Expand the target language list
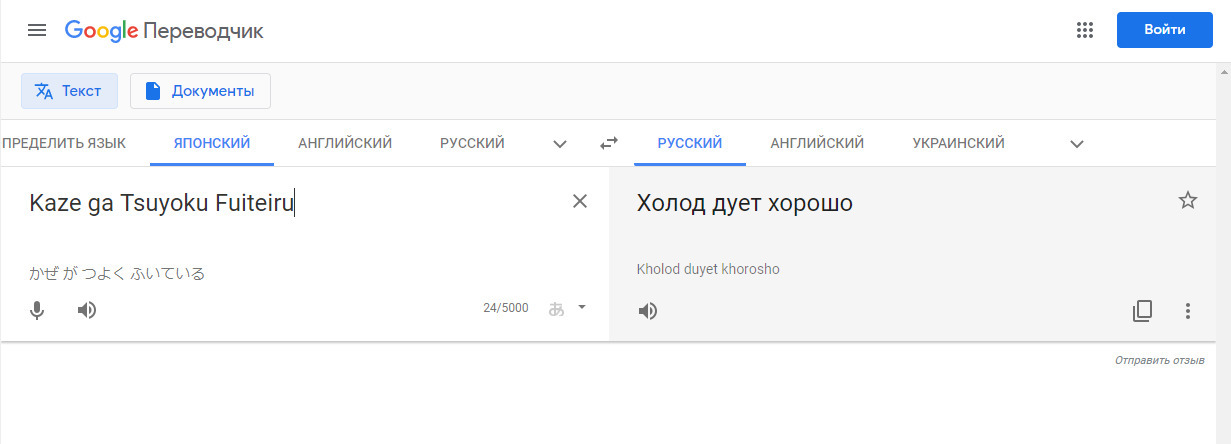Image resolution: width=1231 pixels, height=444 pixels. click(x=1077, y=144)
